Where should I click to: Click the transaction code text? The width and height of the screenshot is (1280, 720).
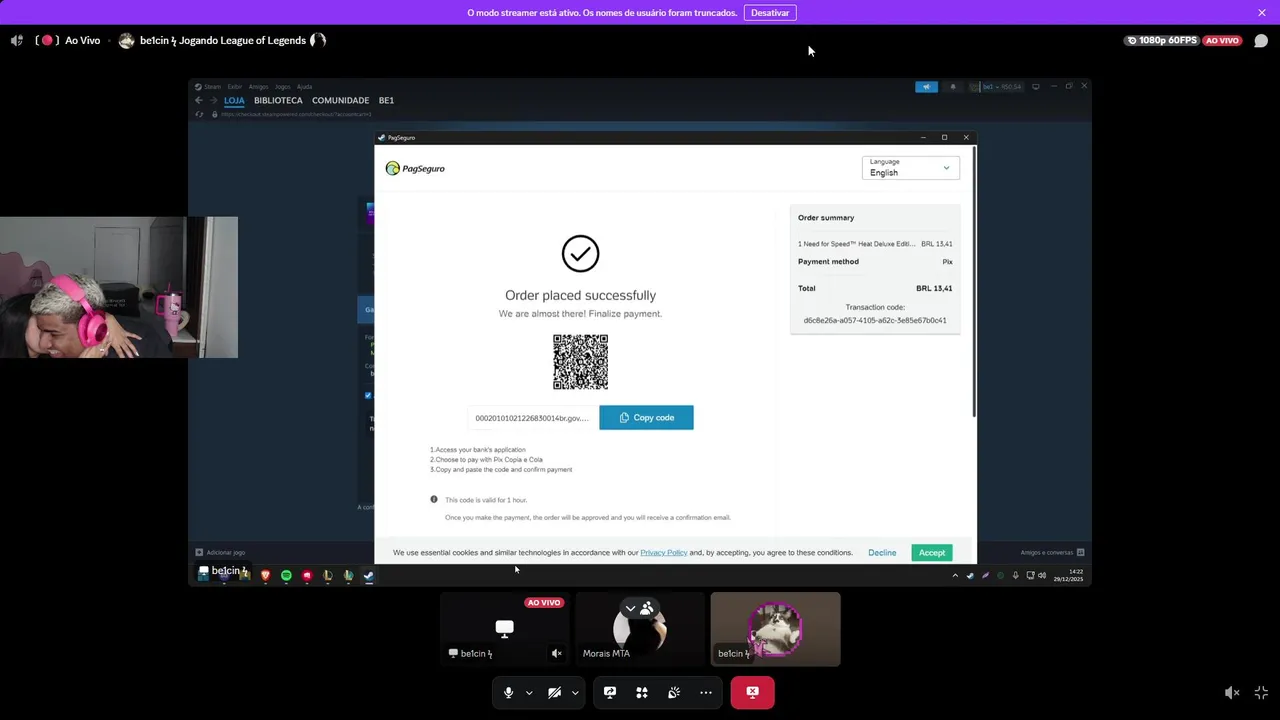tap(875, 321)
